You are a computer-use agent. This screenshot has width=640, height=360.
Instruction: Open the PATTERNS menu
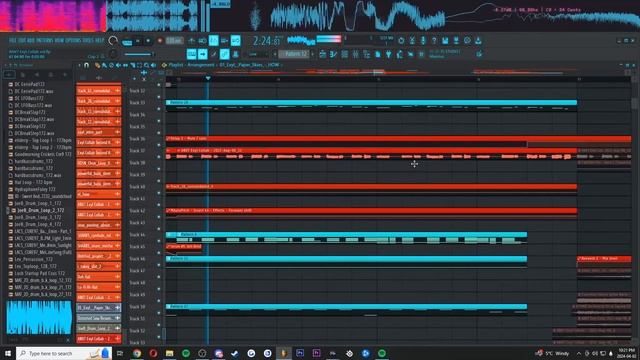click(44, 40)
